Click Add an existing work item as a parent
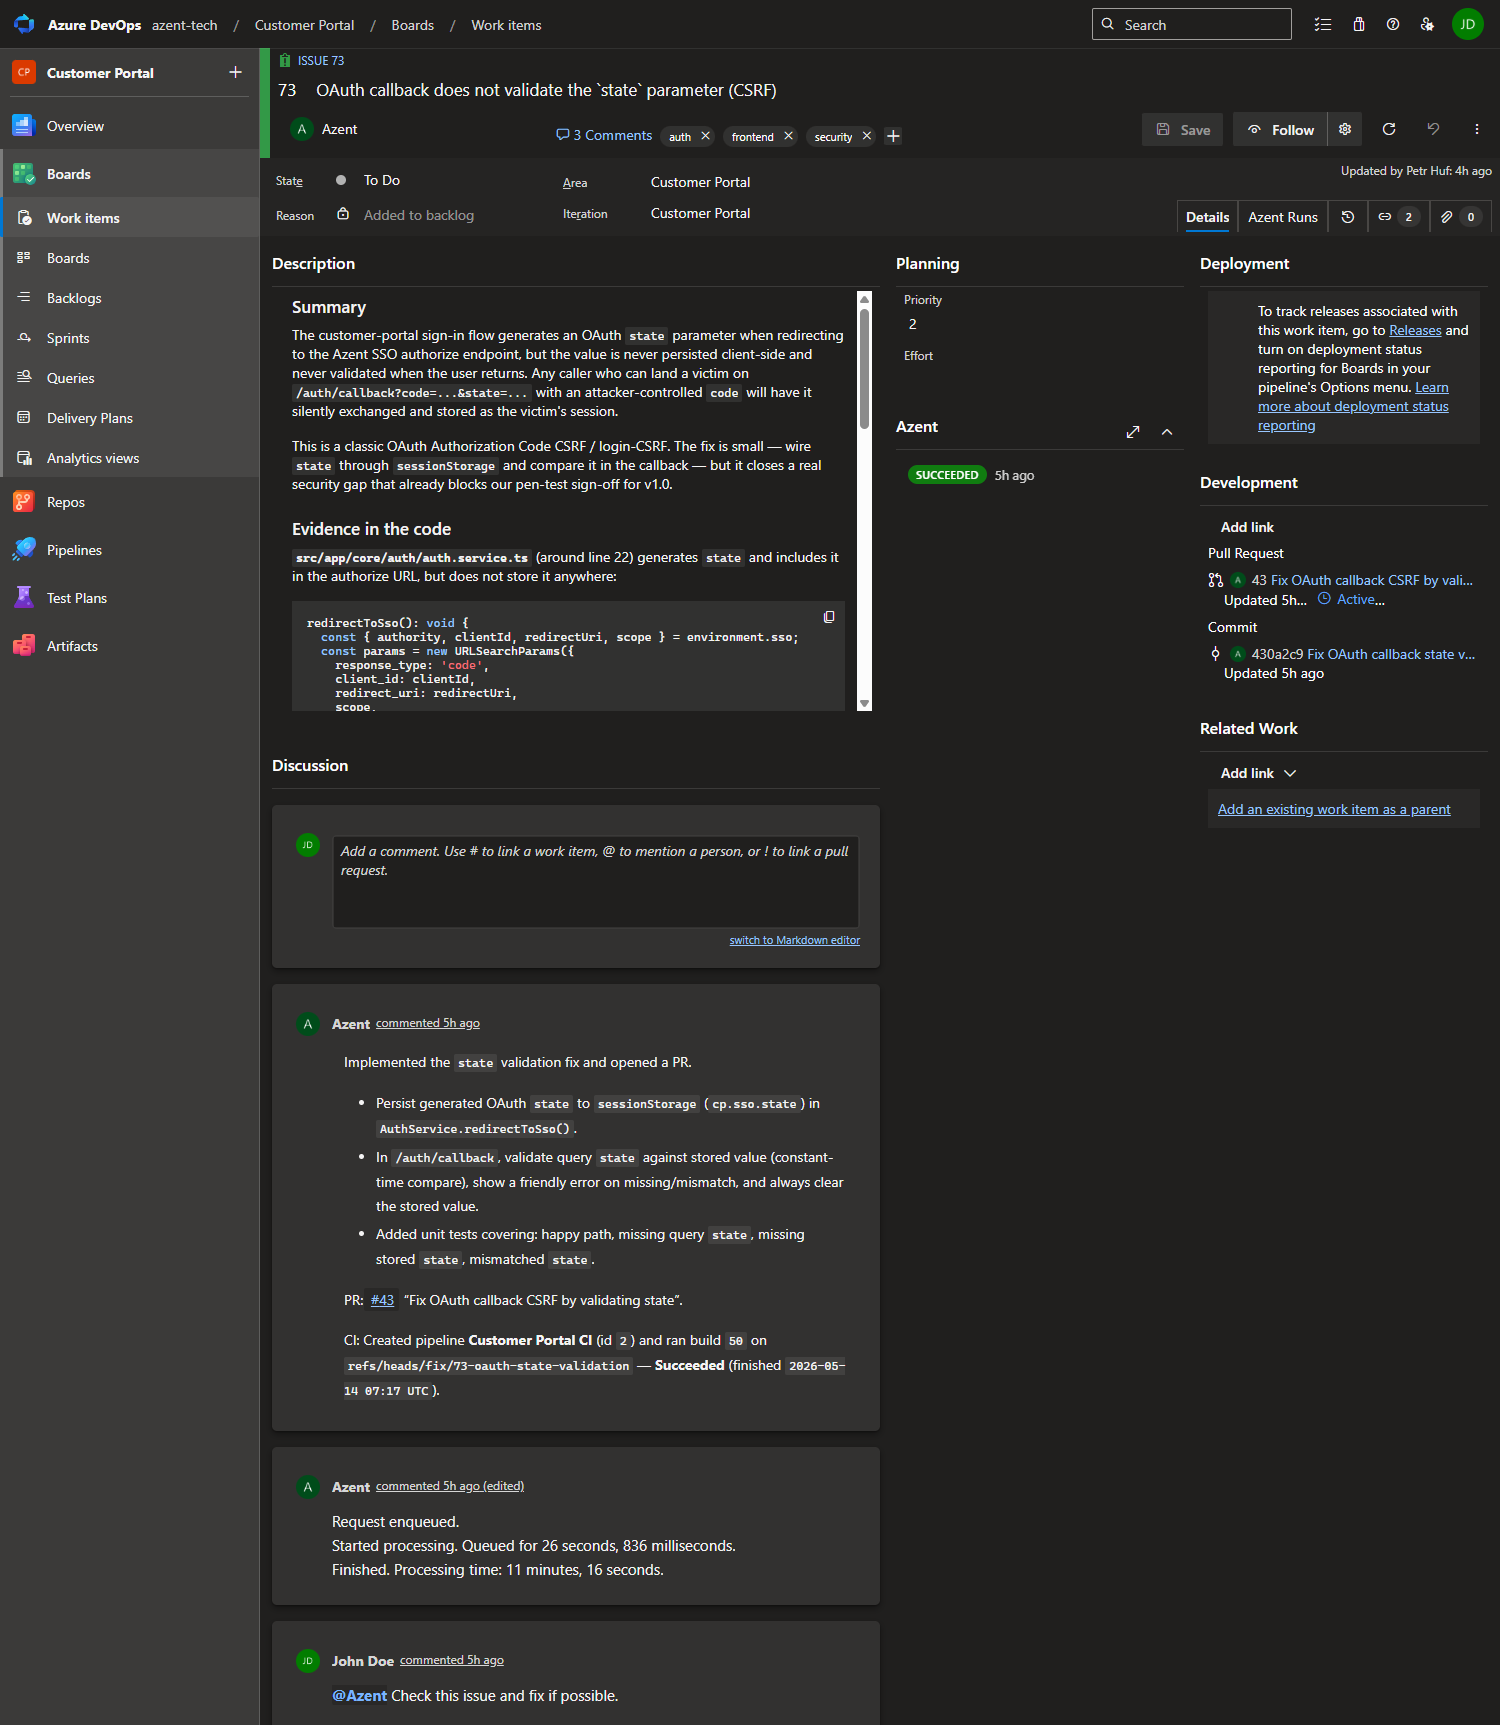This screenshot has height=1725, width=1500. pyautogui.click(x=1334, y=809)
